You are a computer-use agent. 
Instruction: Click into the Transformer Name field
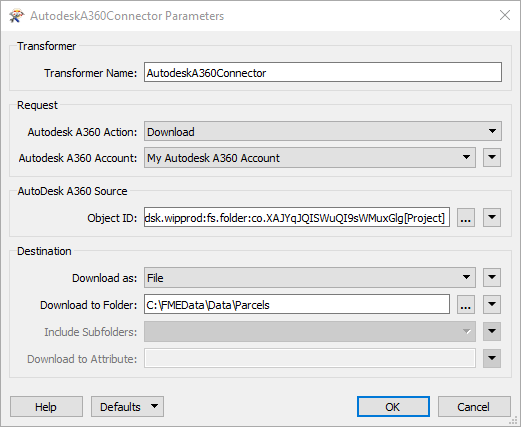tap(323, 72)
